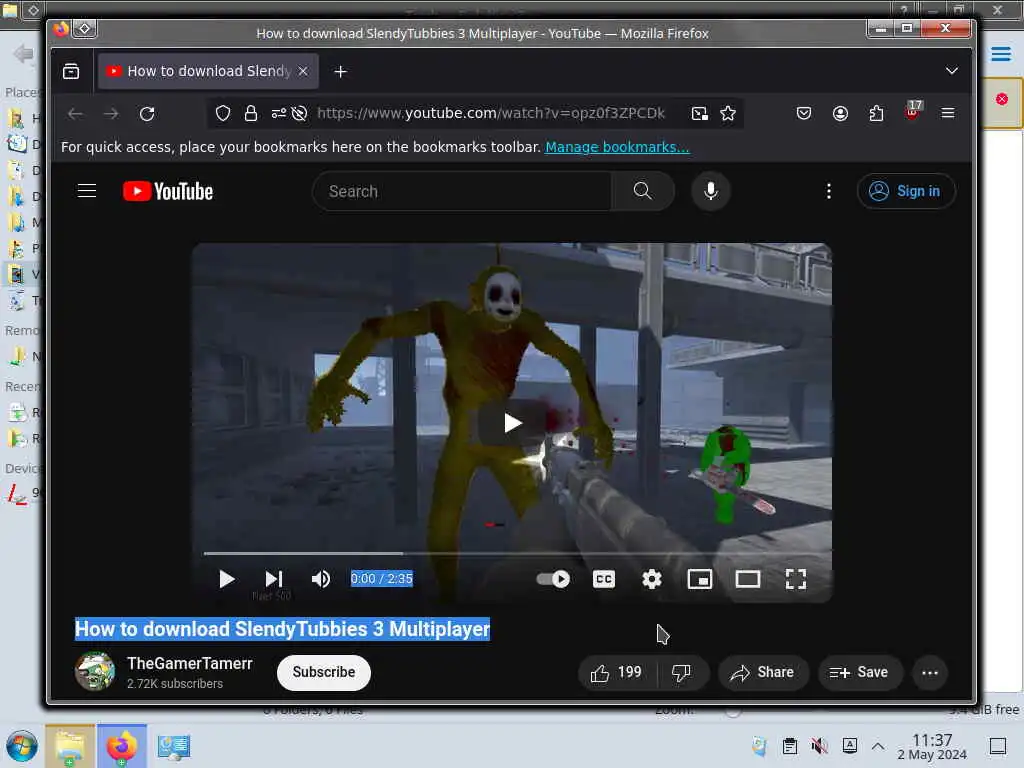This screenshot has width=1024, height=768.
Task: Go to the YouTube home logo
Action: point(168,191)
